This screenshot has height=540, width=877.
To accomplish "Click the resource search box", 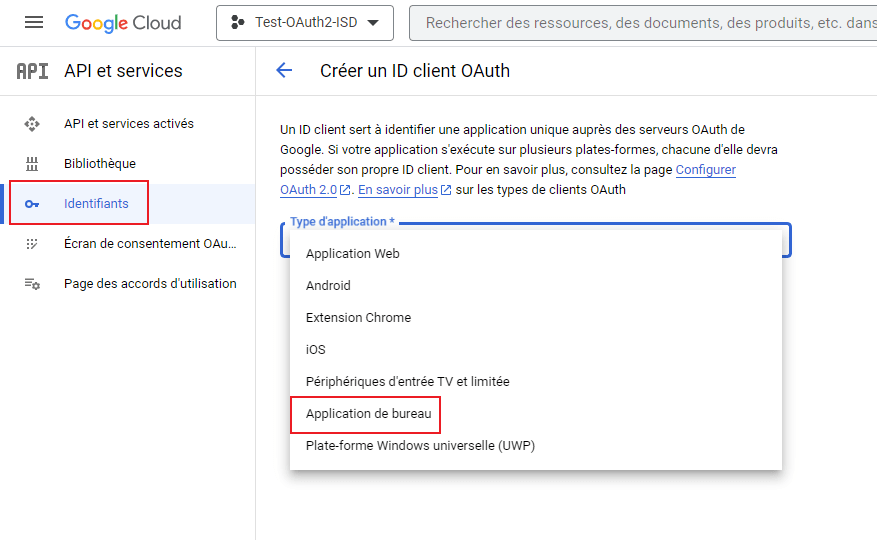I will (x=640, y=22).
